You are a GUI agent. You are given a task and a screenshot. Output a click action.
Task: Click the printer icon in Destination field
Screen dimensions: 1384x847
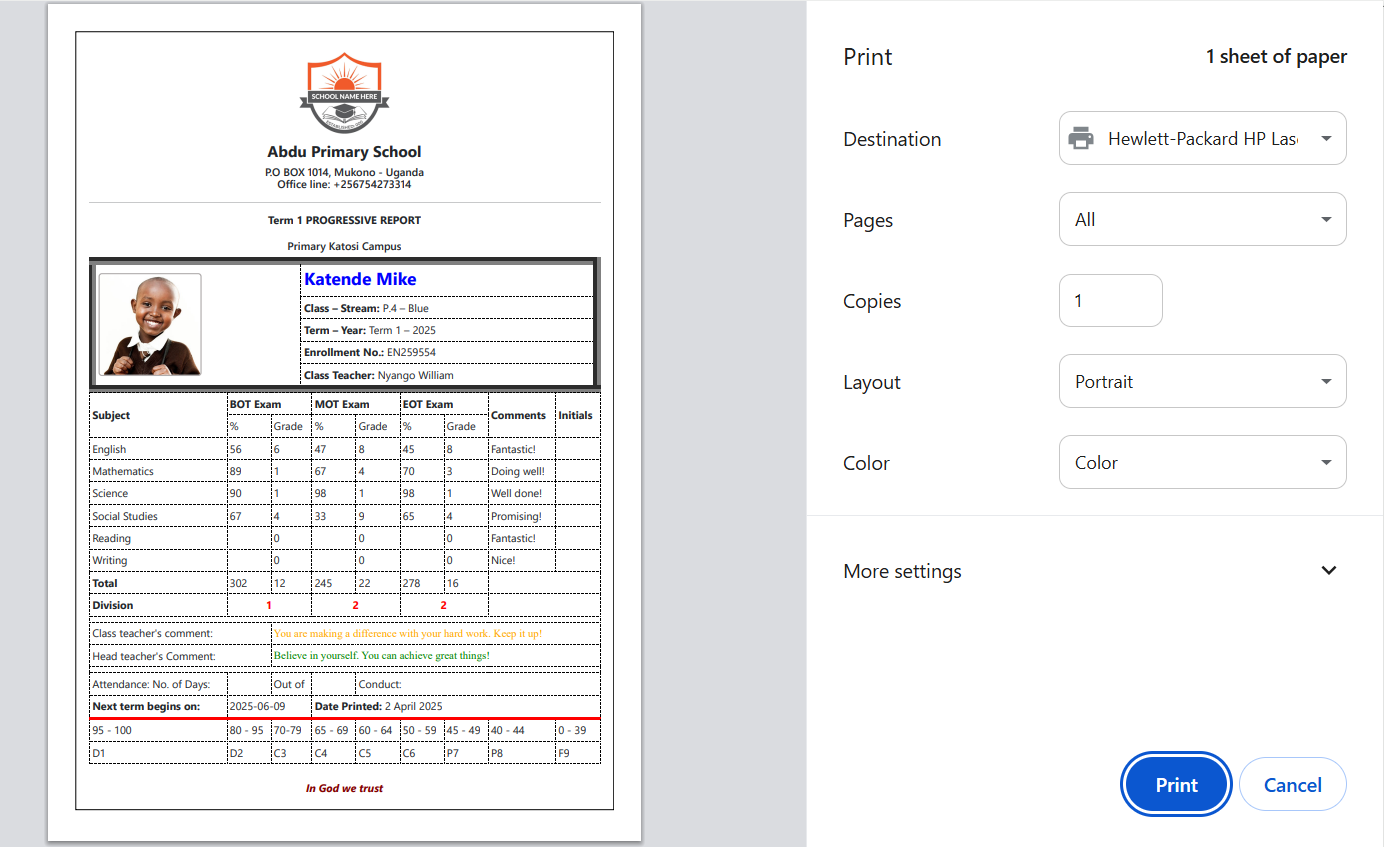[x=1081, y=139]
